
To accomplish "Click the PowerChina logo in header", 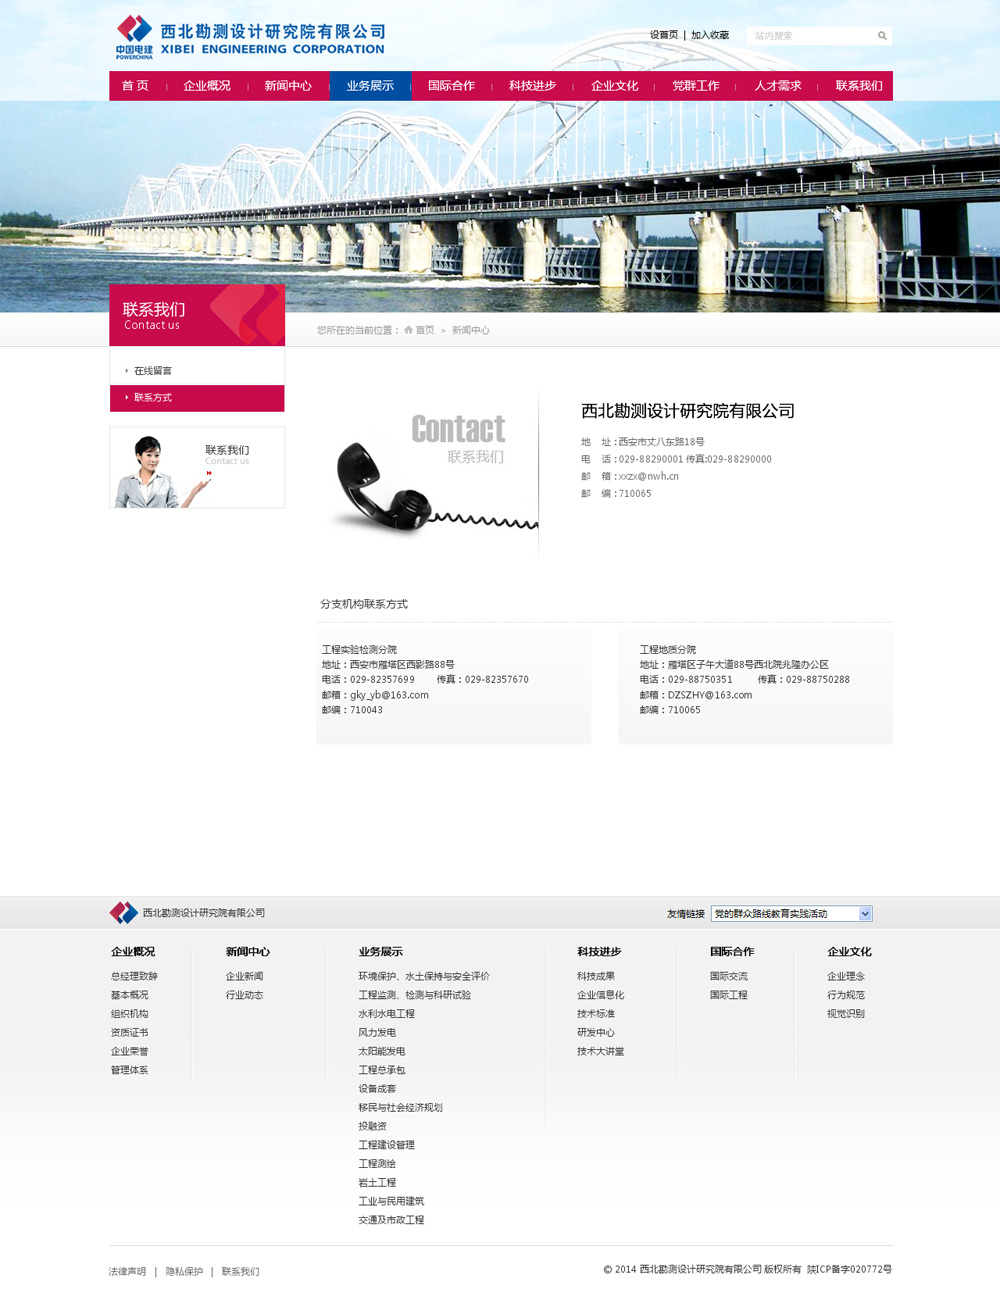I will tap(135, 37).
